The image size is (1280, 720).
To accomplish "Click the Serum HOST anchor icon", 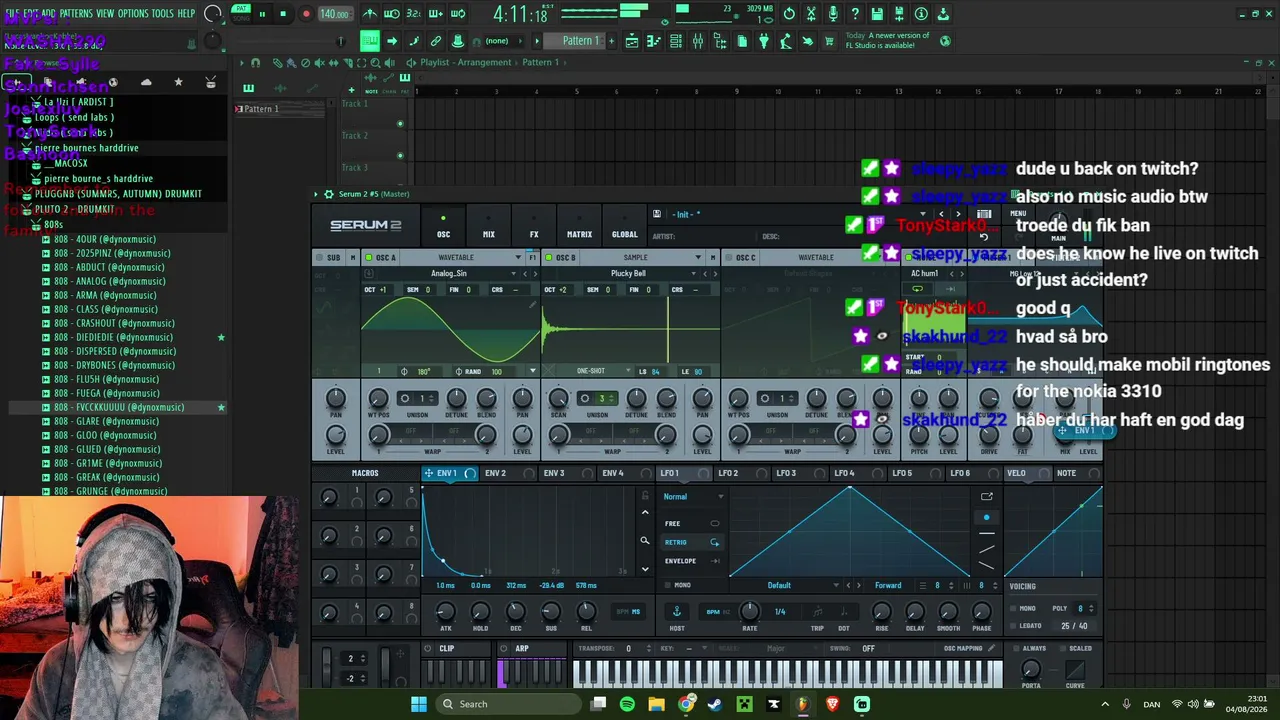I will (676, 611).
